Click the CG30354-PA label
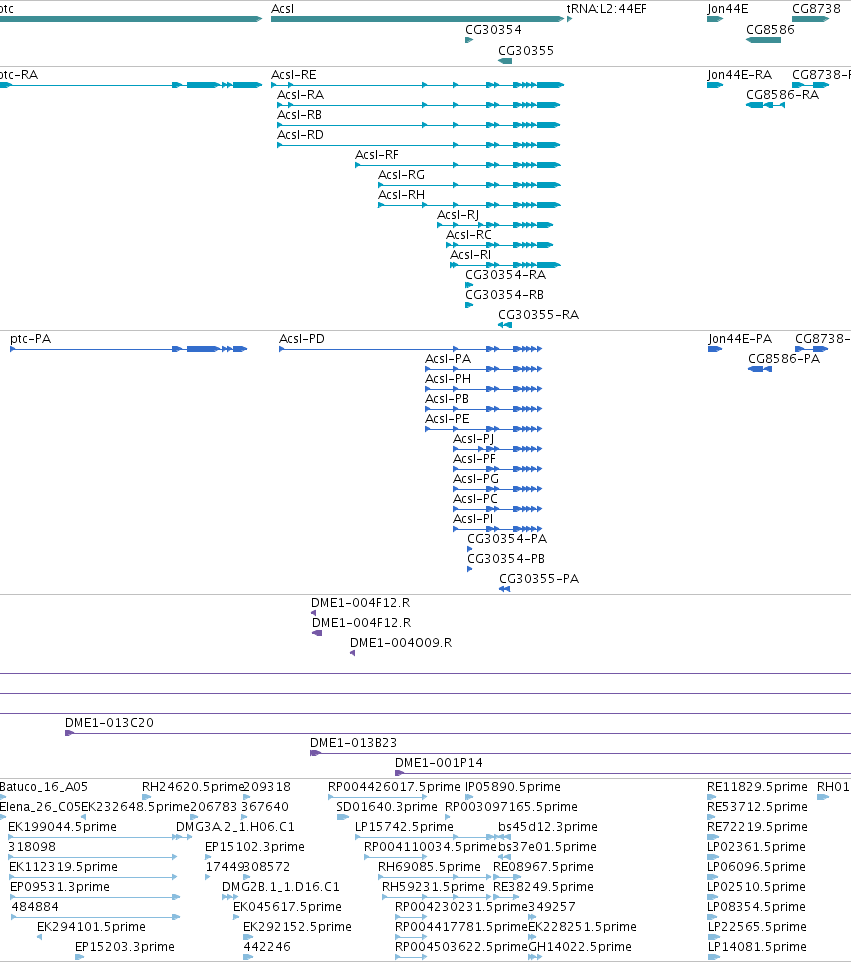The width and height of the screenshot is (851, 962). pos(507,539)
